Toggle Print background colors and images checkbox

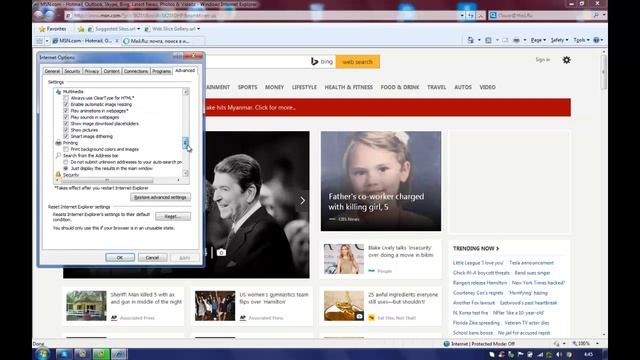66,149
